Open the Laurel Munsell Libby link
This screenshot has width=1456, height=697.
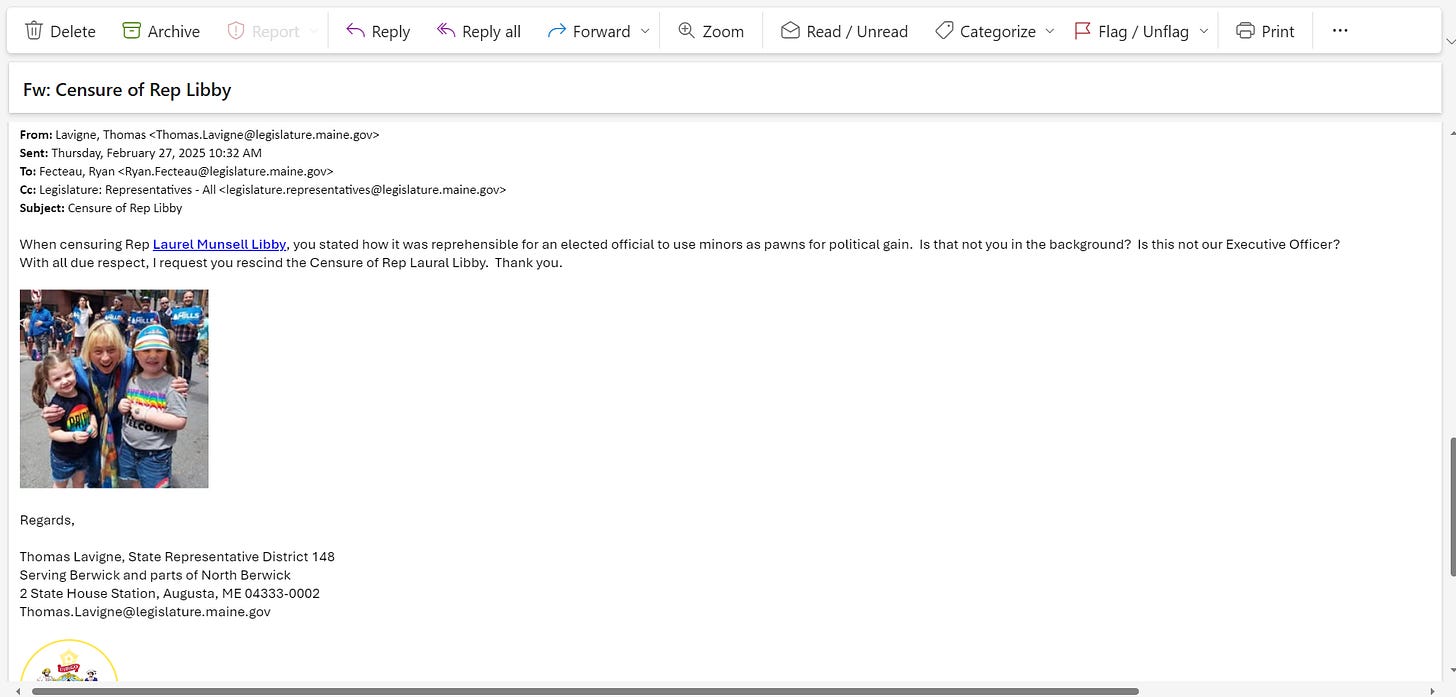click(x=219, y=244)
